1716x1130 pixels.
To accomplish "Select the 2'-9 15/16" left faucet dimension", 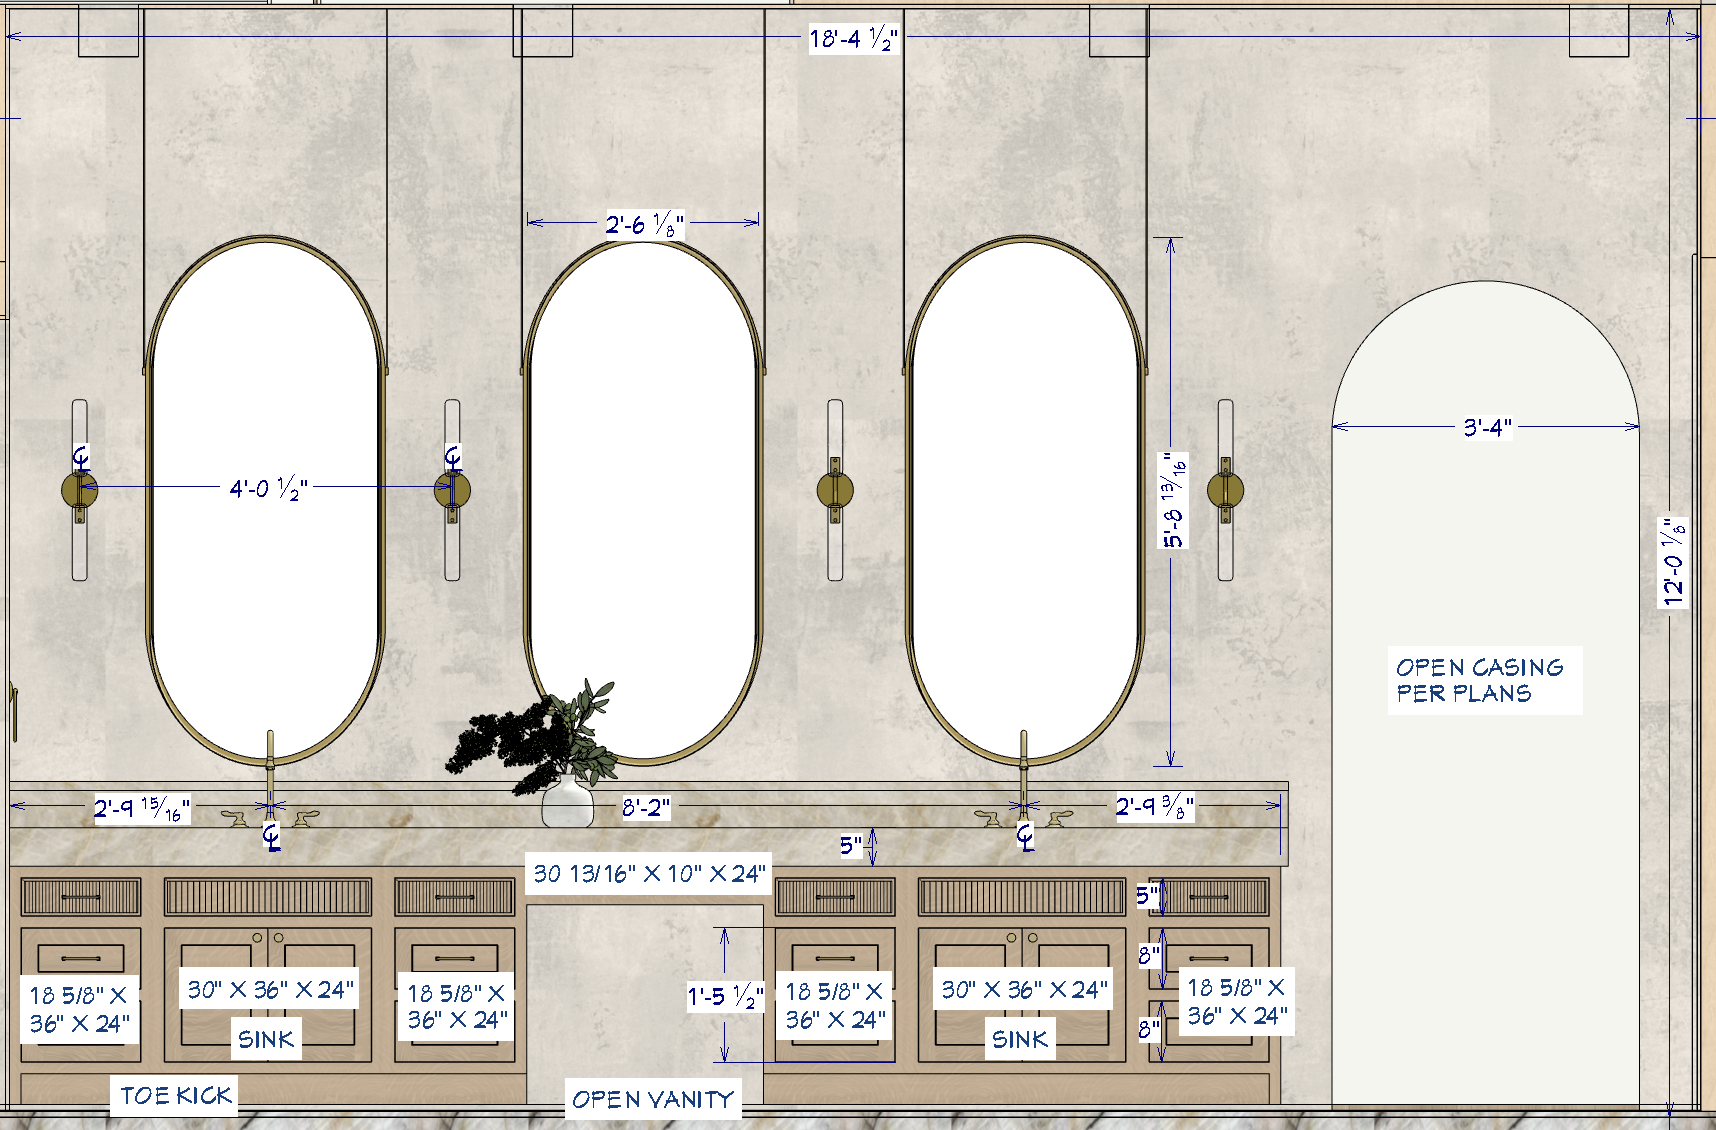I will pyautogui.click(x=141, y=808).
